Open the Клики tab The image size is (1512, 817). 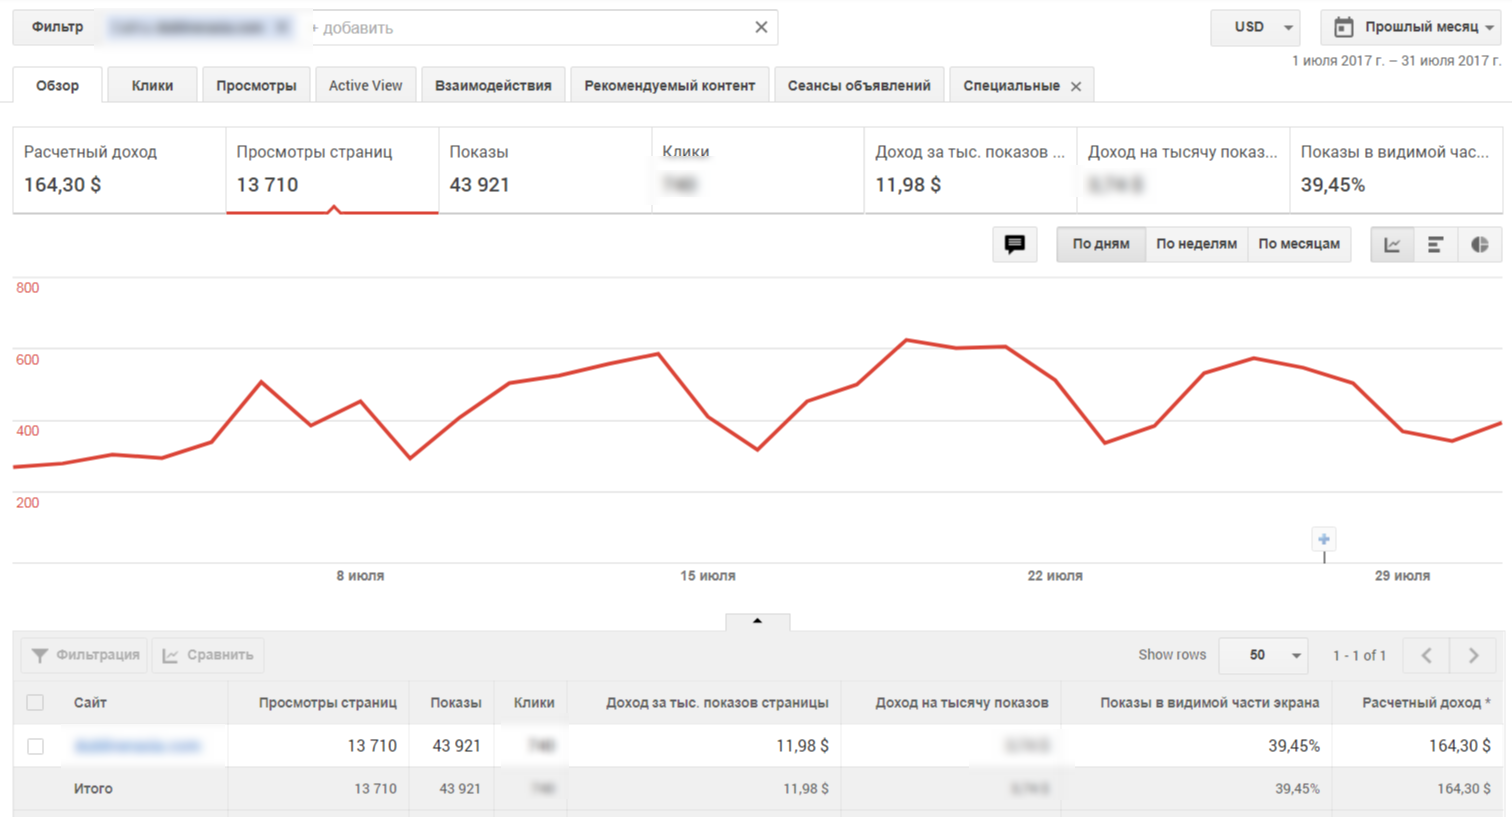point(152,85)
